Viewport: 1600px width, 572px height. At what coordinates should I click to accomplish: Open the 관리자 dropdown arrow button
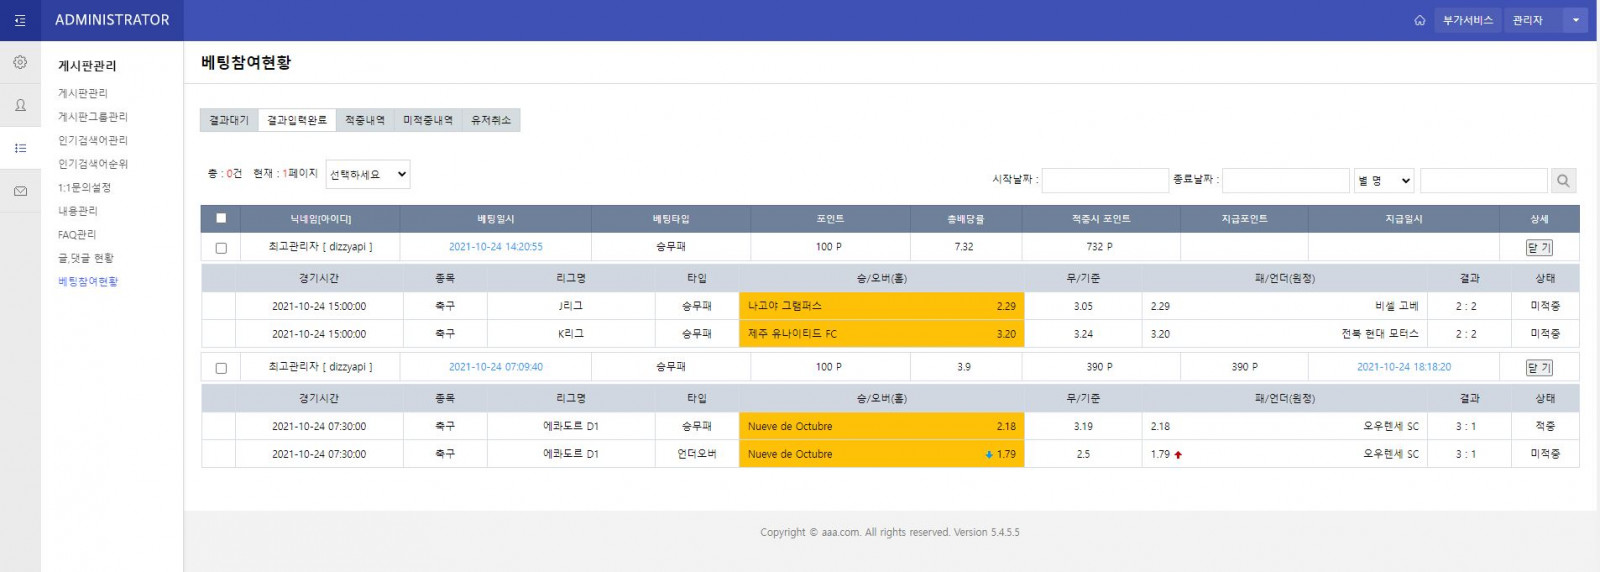1576,20
